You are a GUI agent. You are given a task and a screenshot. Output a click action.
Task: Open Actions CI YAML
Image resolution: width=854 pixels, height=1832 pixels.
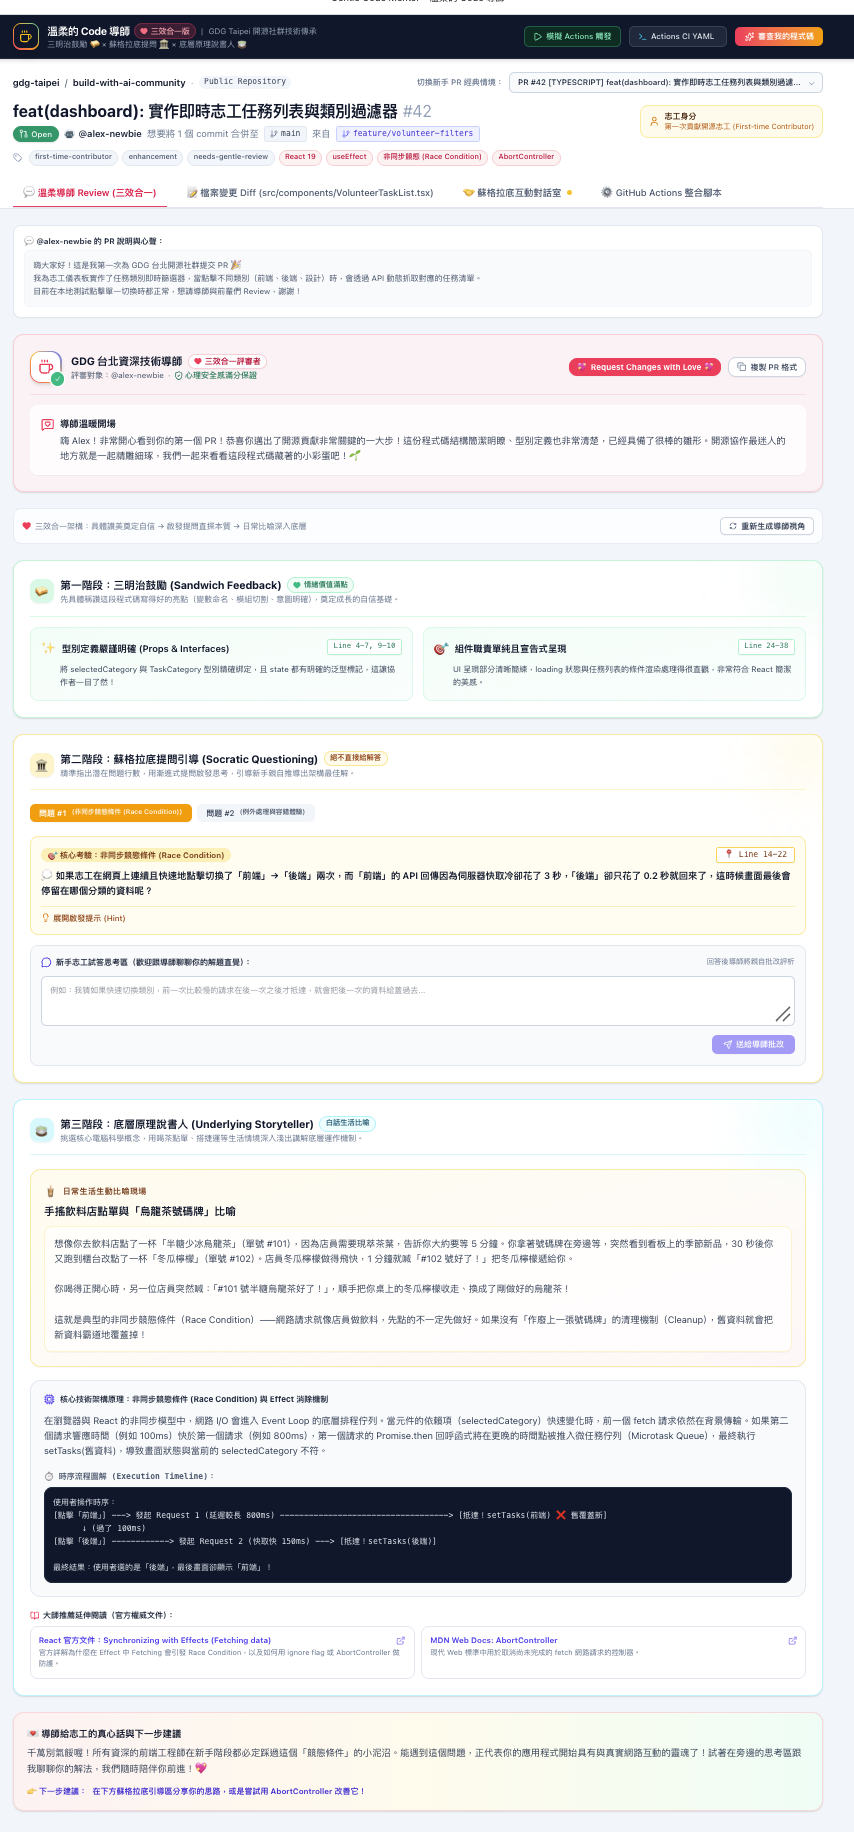[676, 36]
